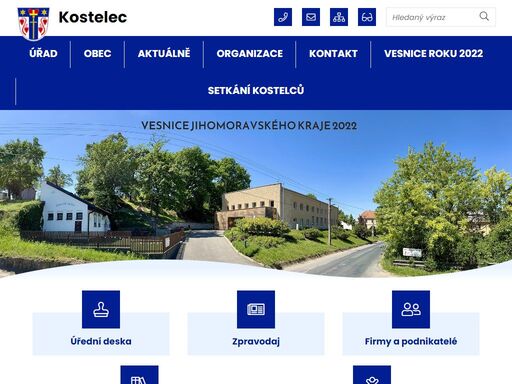512x384 pixels.
Task: Open the KONTAKT menu
Action: [x=333, y=54]
